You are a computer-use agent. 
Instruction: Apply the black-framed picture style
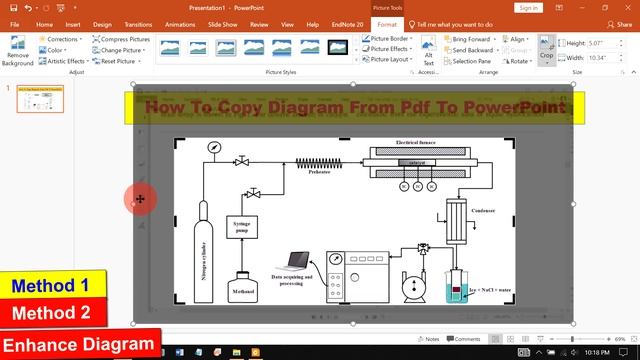[x=338, y=48]
